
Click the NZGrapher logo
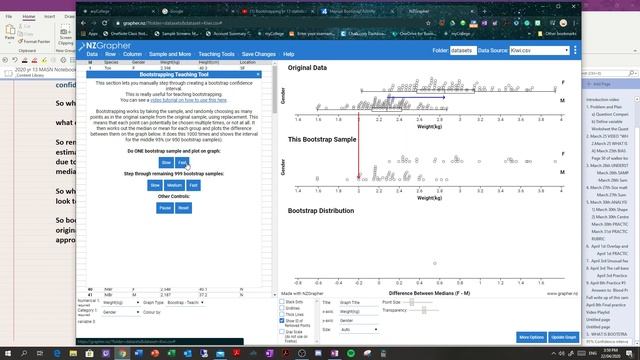105,46
